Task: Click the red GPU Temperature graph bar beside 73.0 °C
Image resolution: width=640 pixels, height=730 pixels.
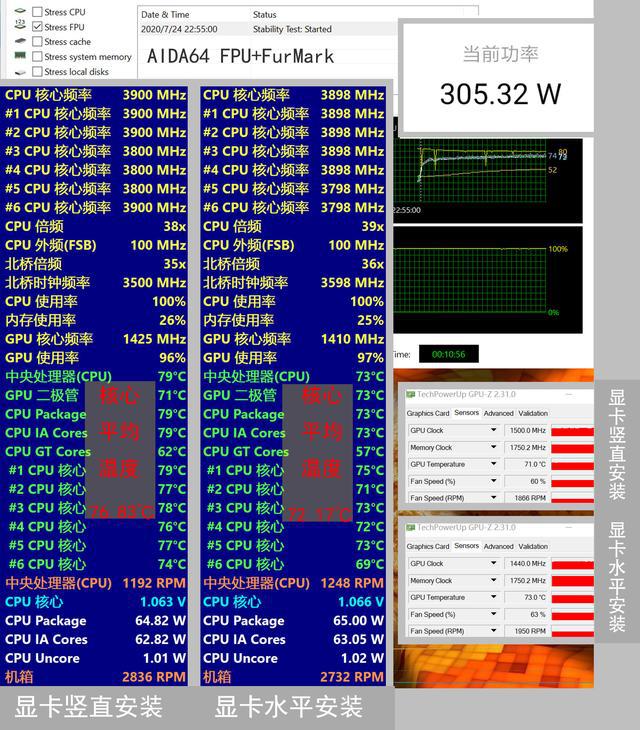Action: (x=573, y=598)
